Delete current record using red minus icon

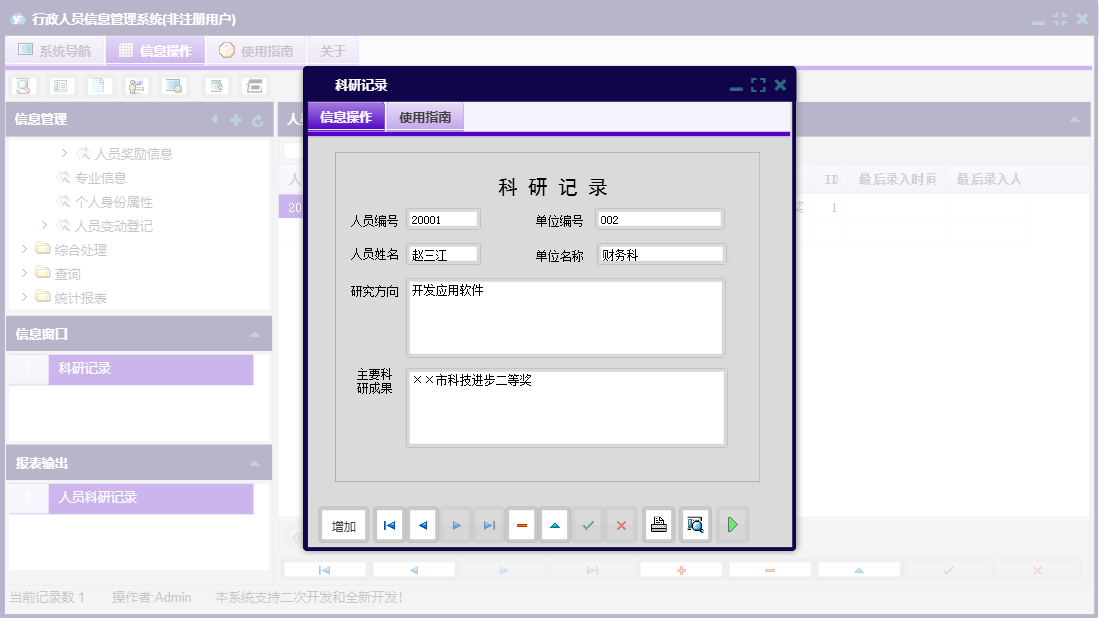(521, 524)
